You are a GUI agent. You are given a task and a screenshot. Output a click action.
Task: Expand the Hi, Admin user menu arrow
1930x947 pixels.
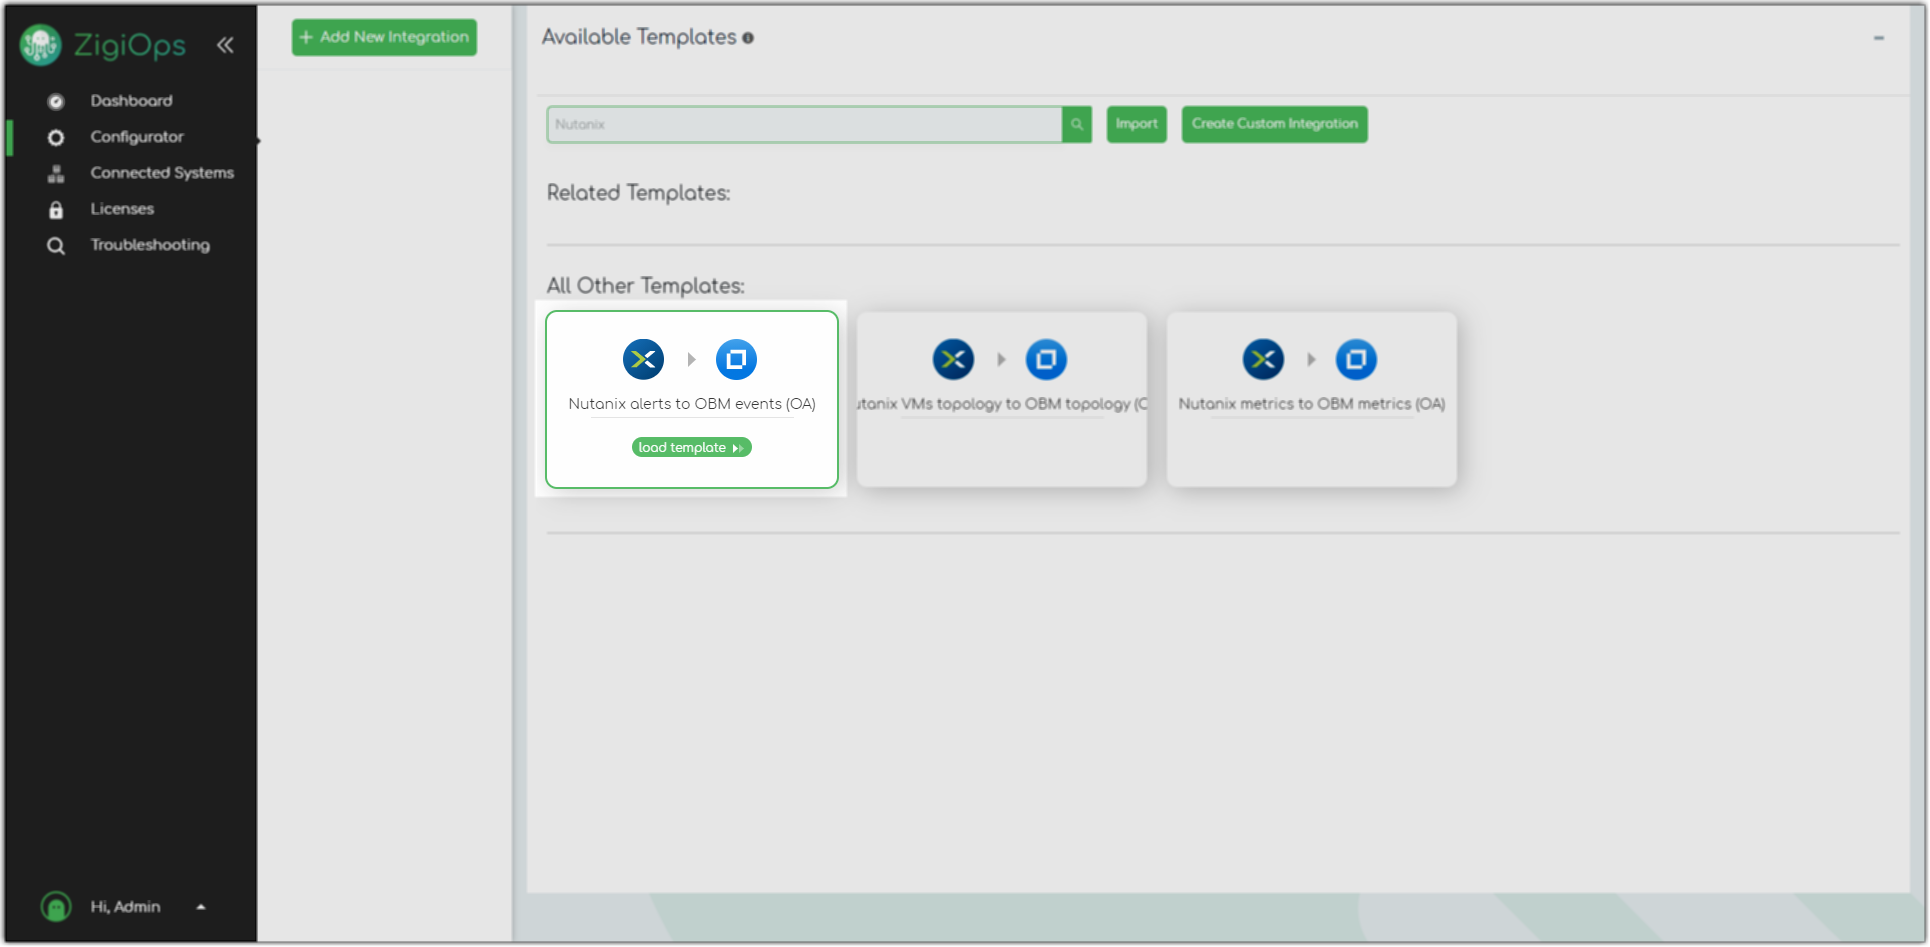tap(201, 907)
